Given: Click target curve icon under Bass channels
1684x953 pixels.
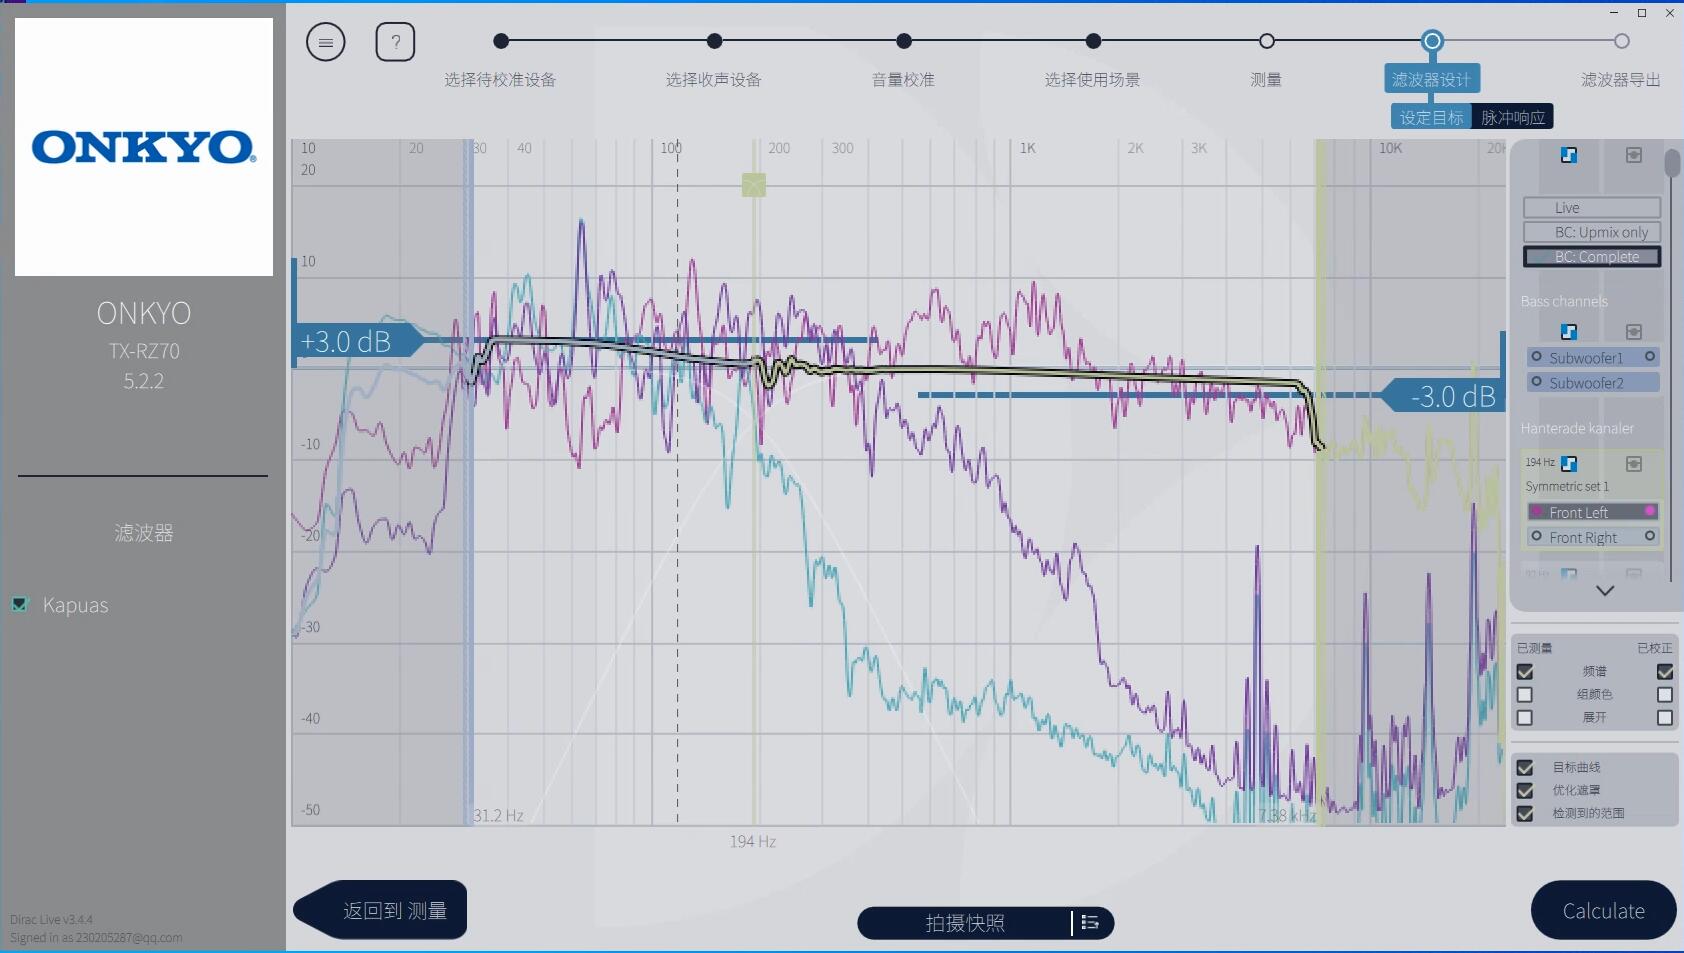Looking at the screenshot, I should (x=1569, y=332).
